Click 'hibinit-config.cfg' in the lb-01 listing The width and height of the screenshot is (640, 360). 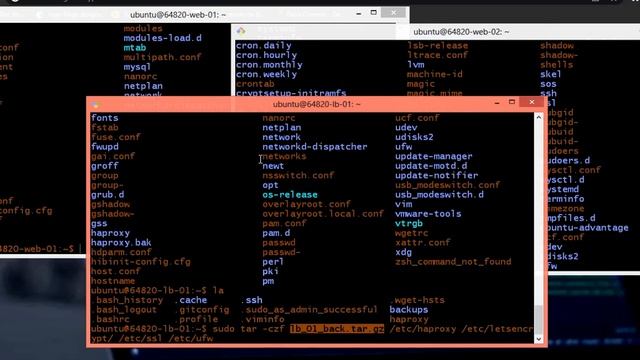pos(141,262)
